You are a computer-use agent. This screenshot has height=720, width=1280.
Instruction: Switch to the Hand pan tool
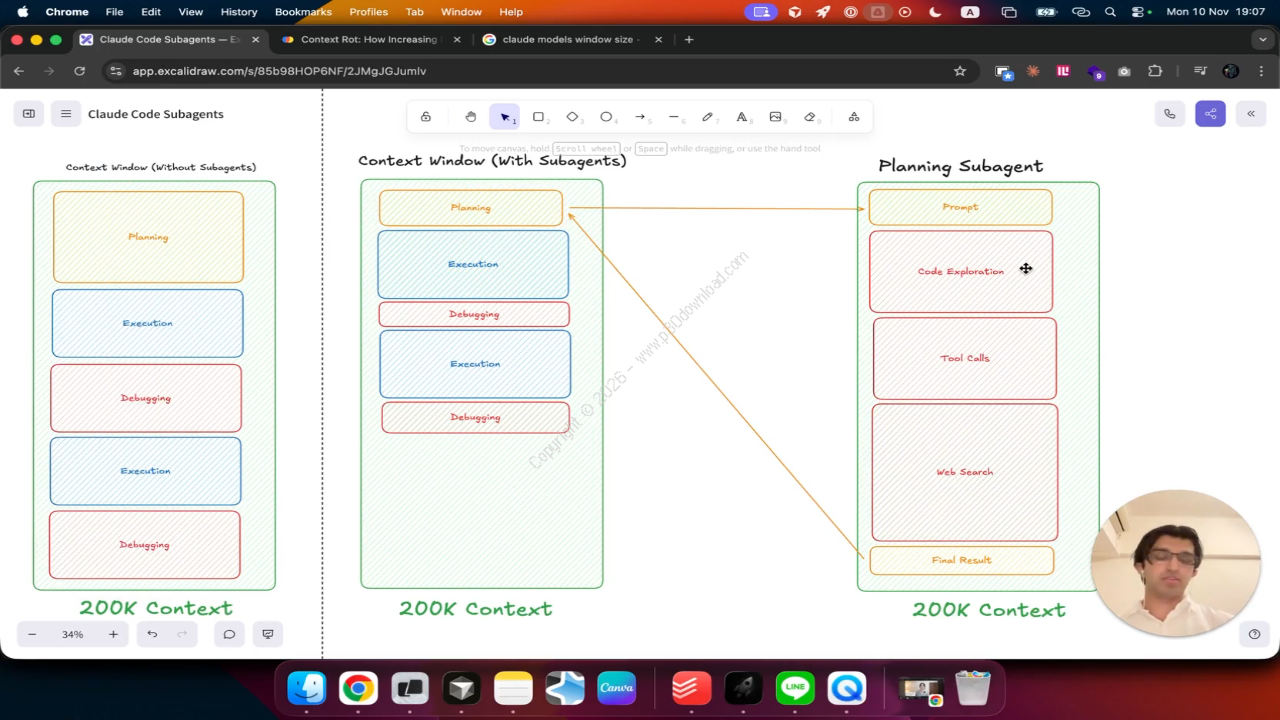tap(471, 117)
